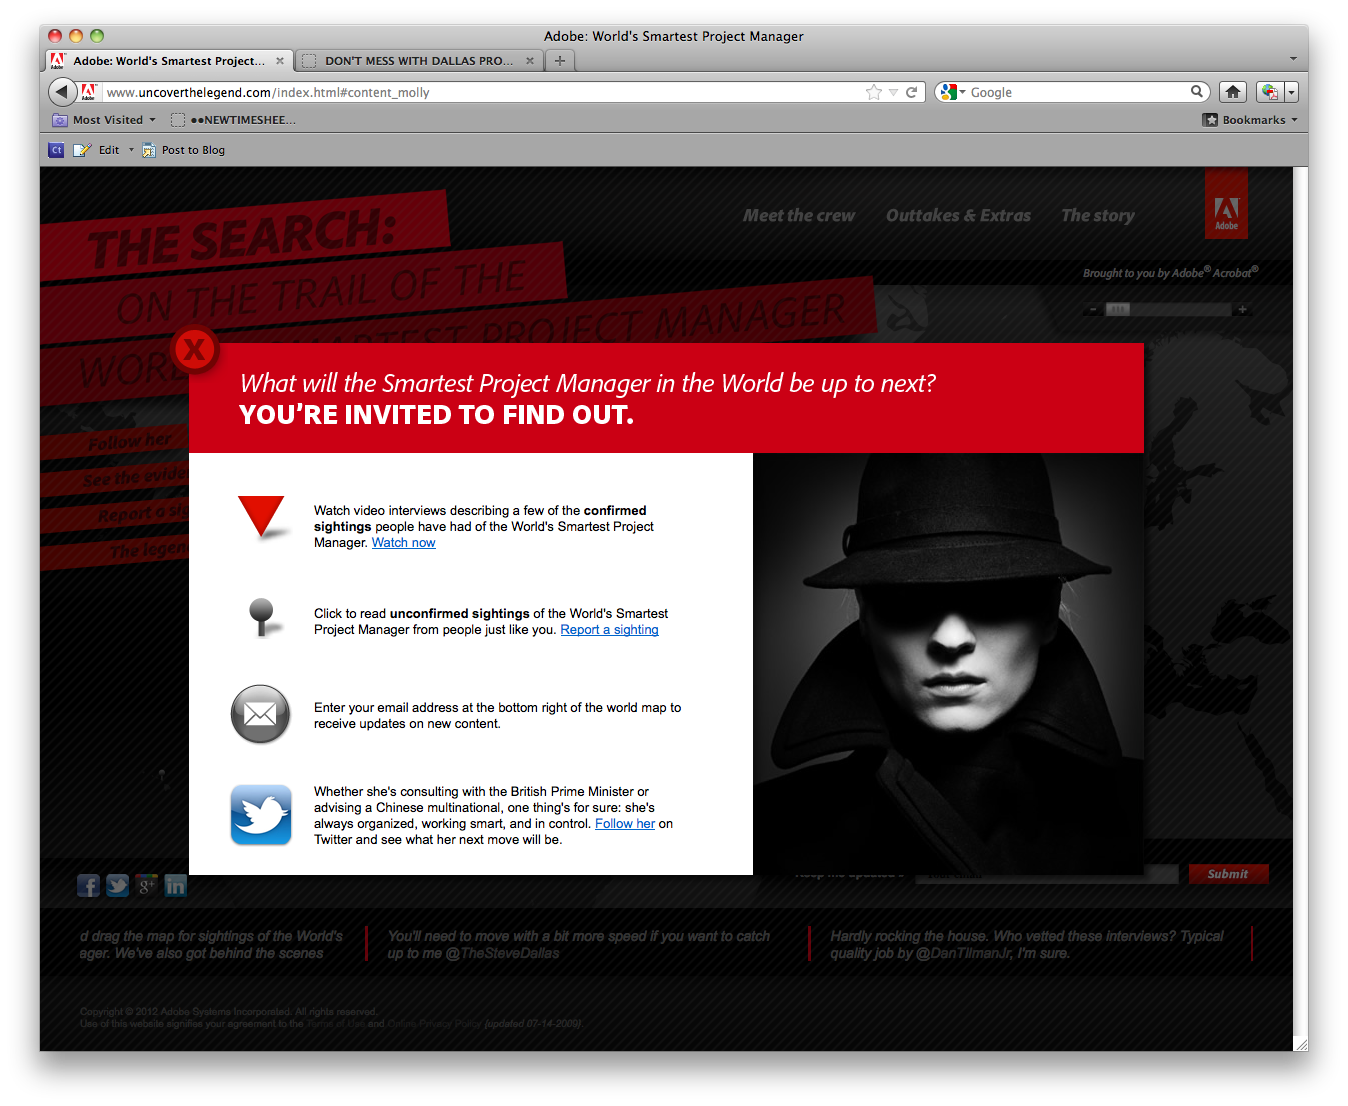The height and width of the screenshot is (1106, 1348).
Task: Click the Twitter share icon at bottom left
Action: 118,885
